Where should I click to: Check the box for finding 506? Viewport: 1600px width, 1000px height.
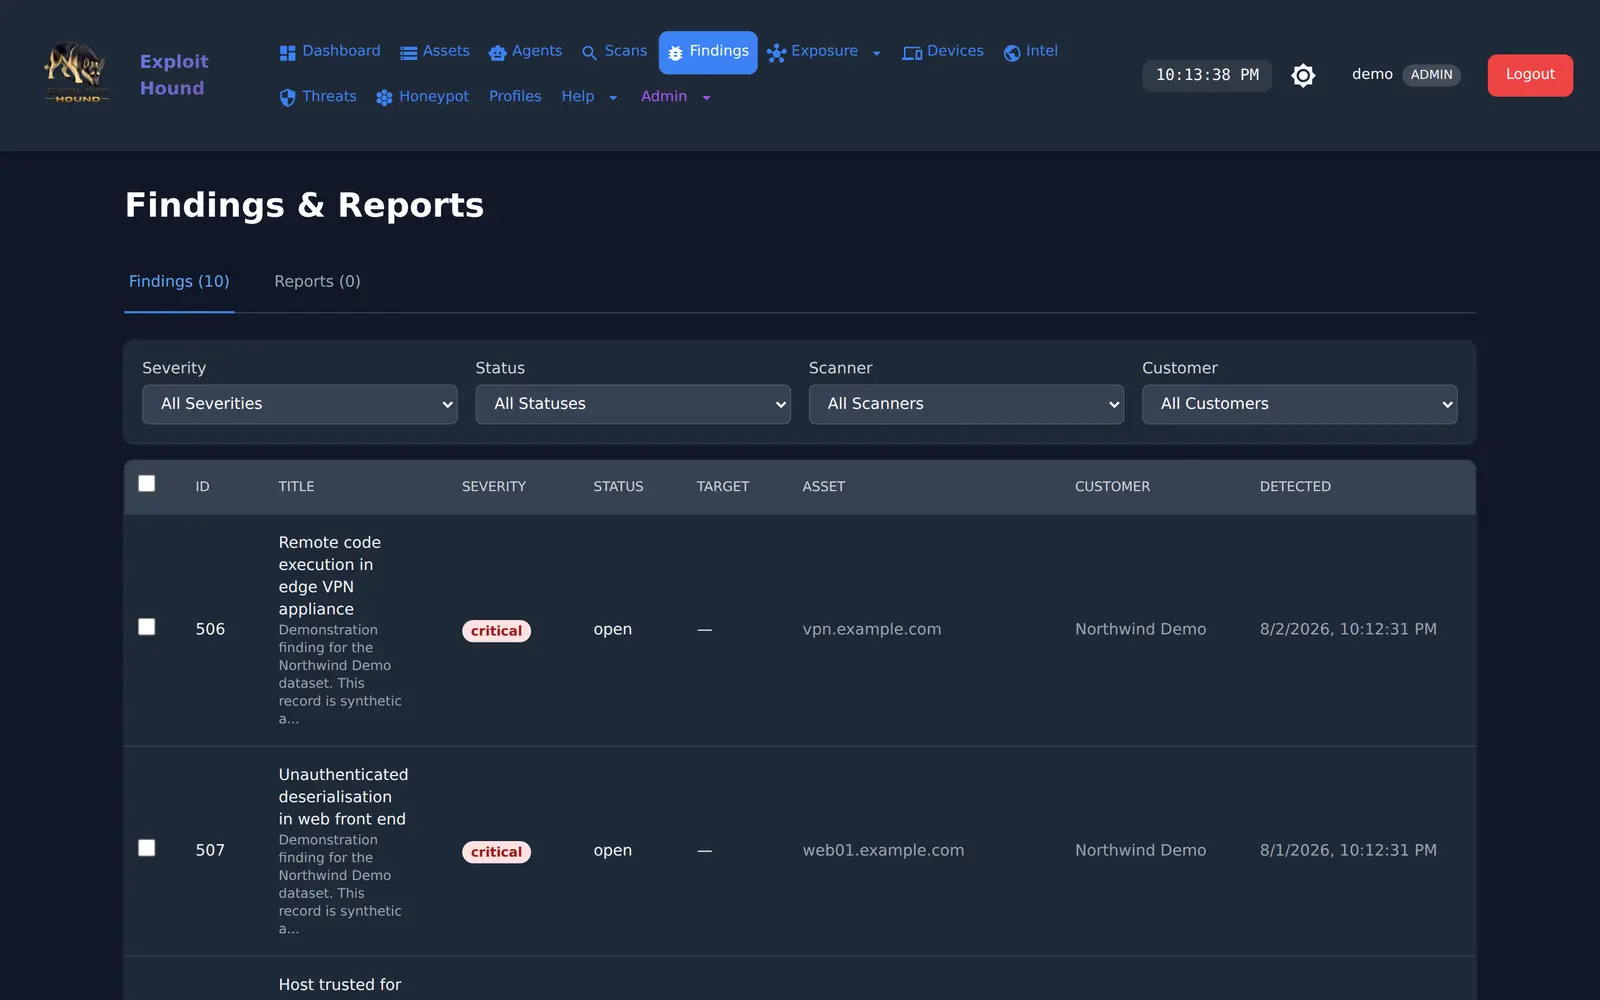click(x=147, y=627)
